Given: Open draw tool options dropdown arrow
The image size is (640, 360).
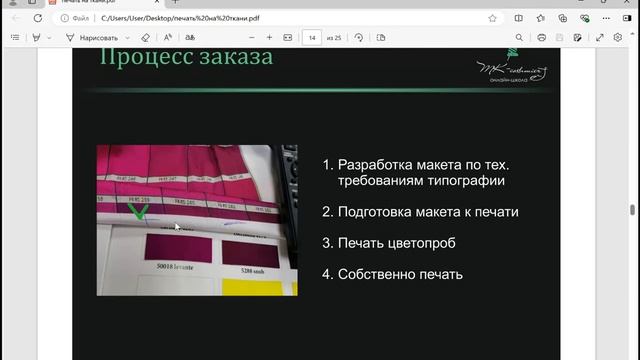Looking at the screenshot, I should (x=127, y=38).
